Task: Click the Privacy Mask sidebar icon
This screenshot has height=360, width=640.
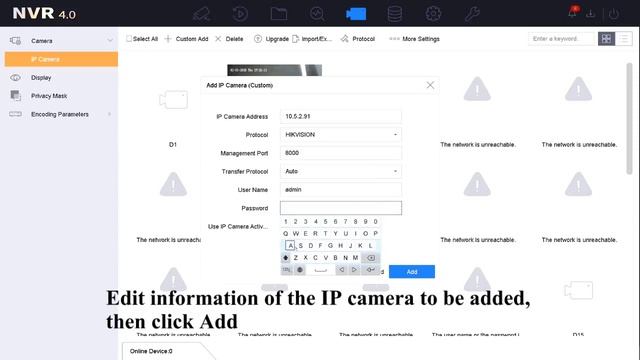Action: point(16,96)
